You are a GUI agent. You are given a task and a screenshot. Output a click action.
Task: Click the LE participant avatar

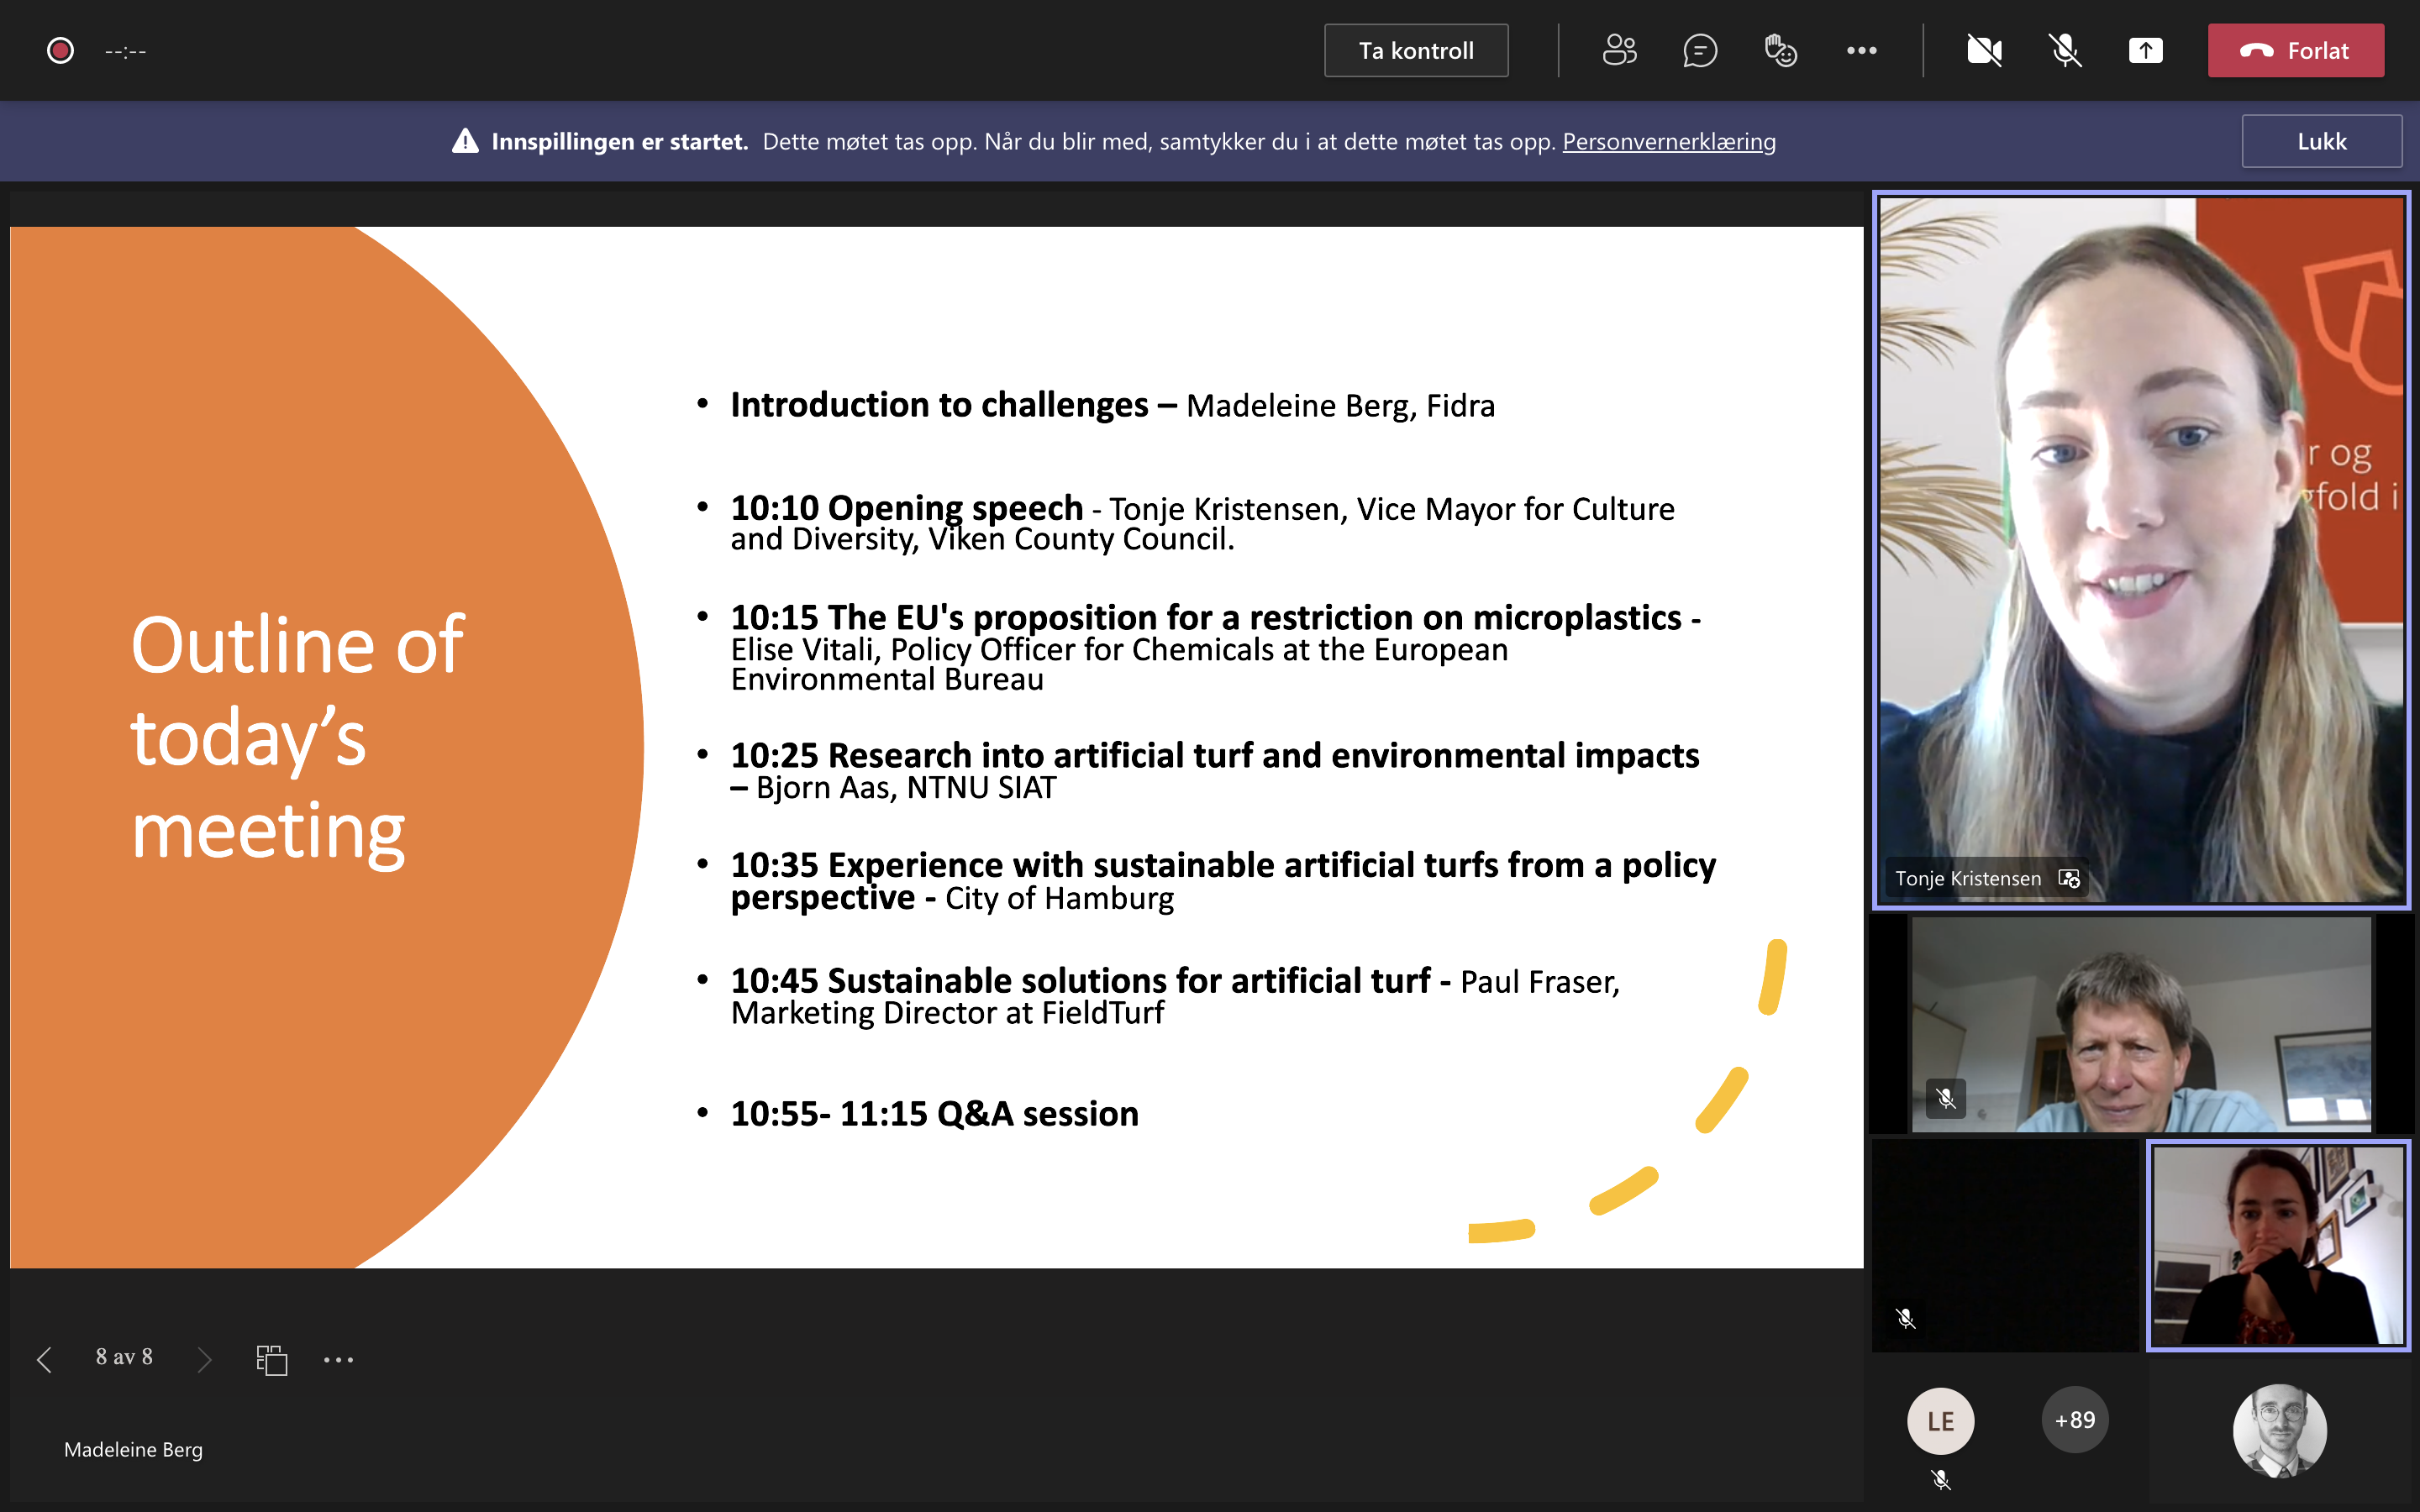[1939, 1420]
